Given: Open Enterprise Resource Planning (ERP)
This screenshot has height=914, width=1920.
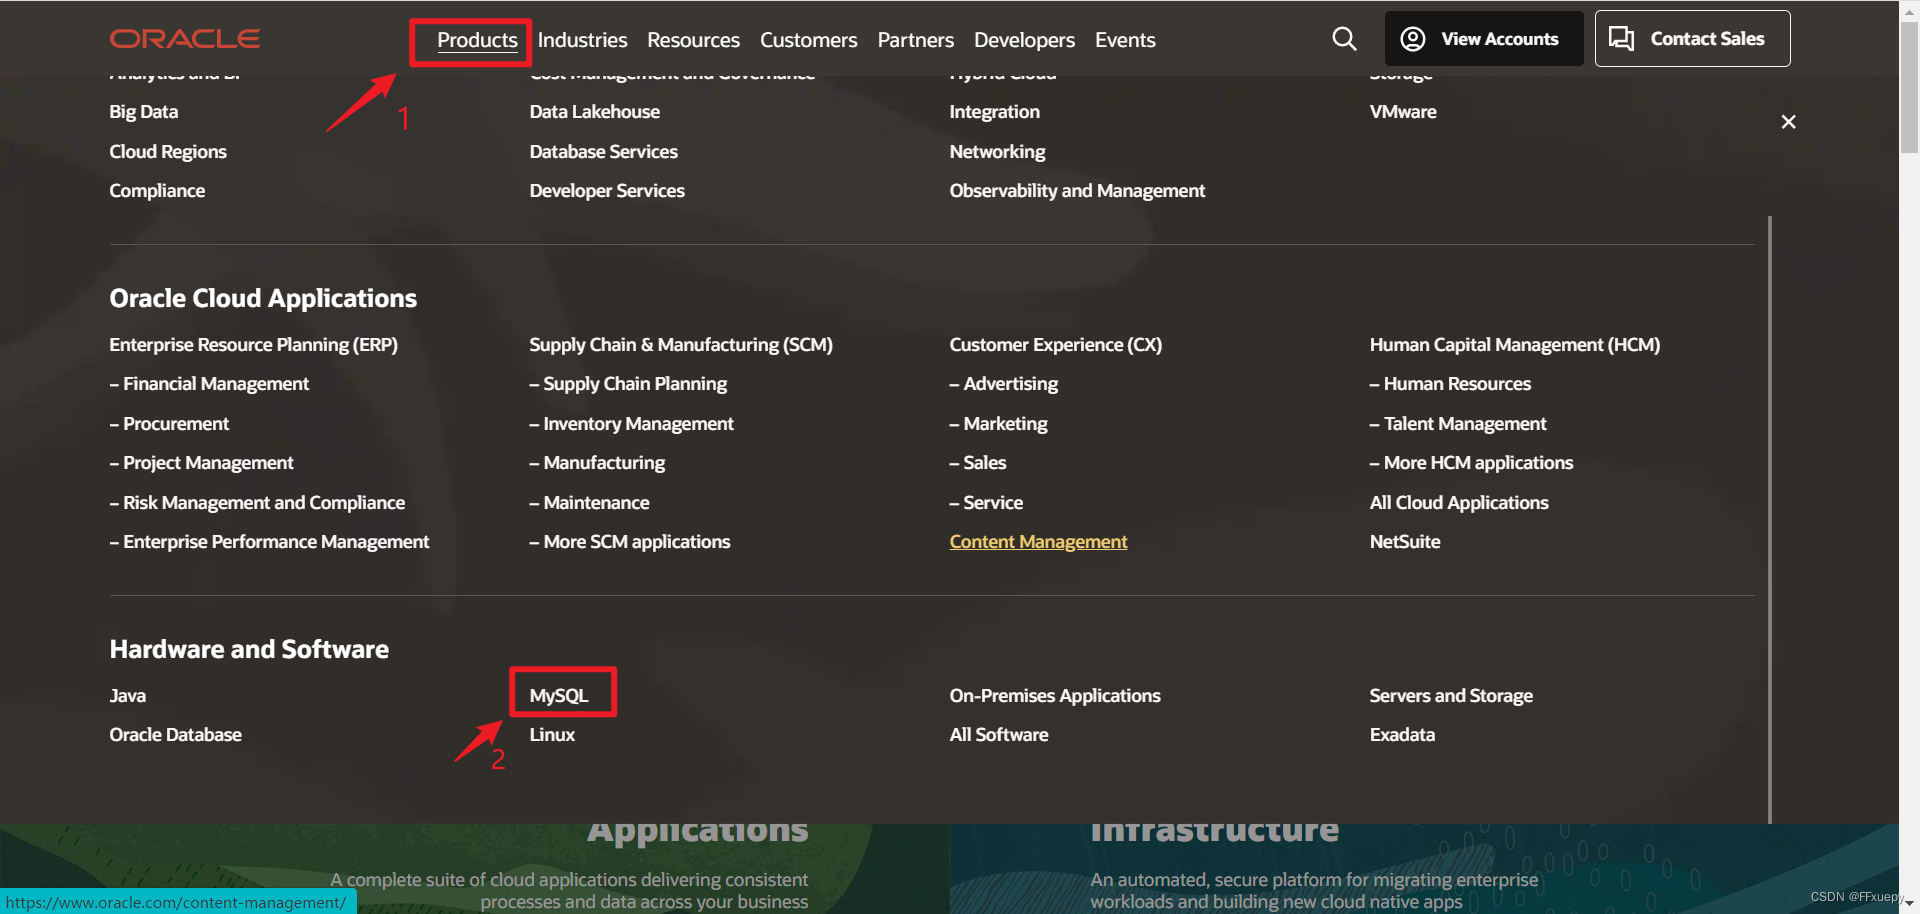Looking at the screenshot, I should point(253,345).
